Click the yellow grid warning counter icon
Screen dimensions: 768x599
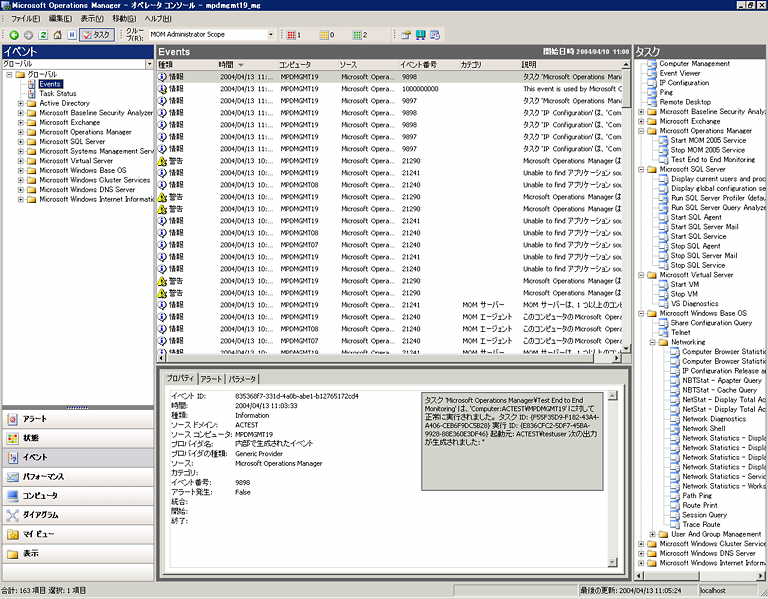tap(324, 35)
